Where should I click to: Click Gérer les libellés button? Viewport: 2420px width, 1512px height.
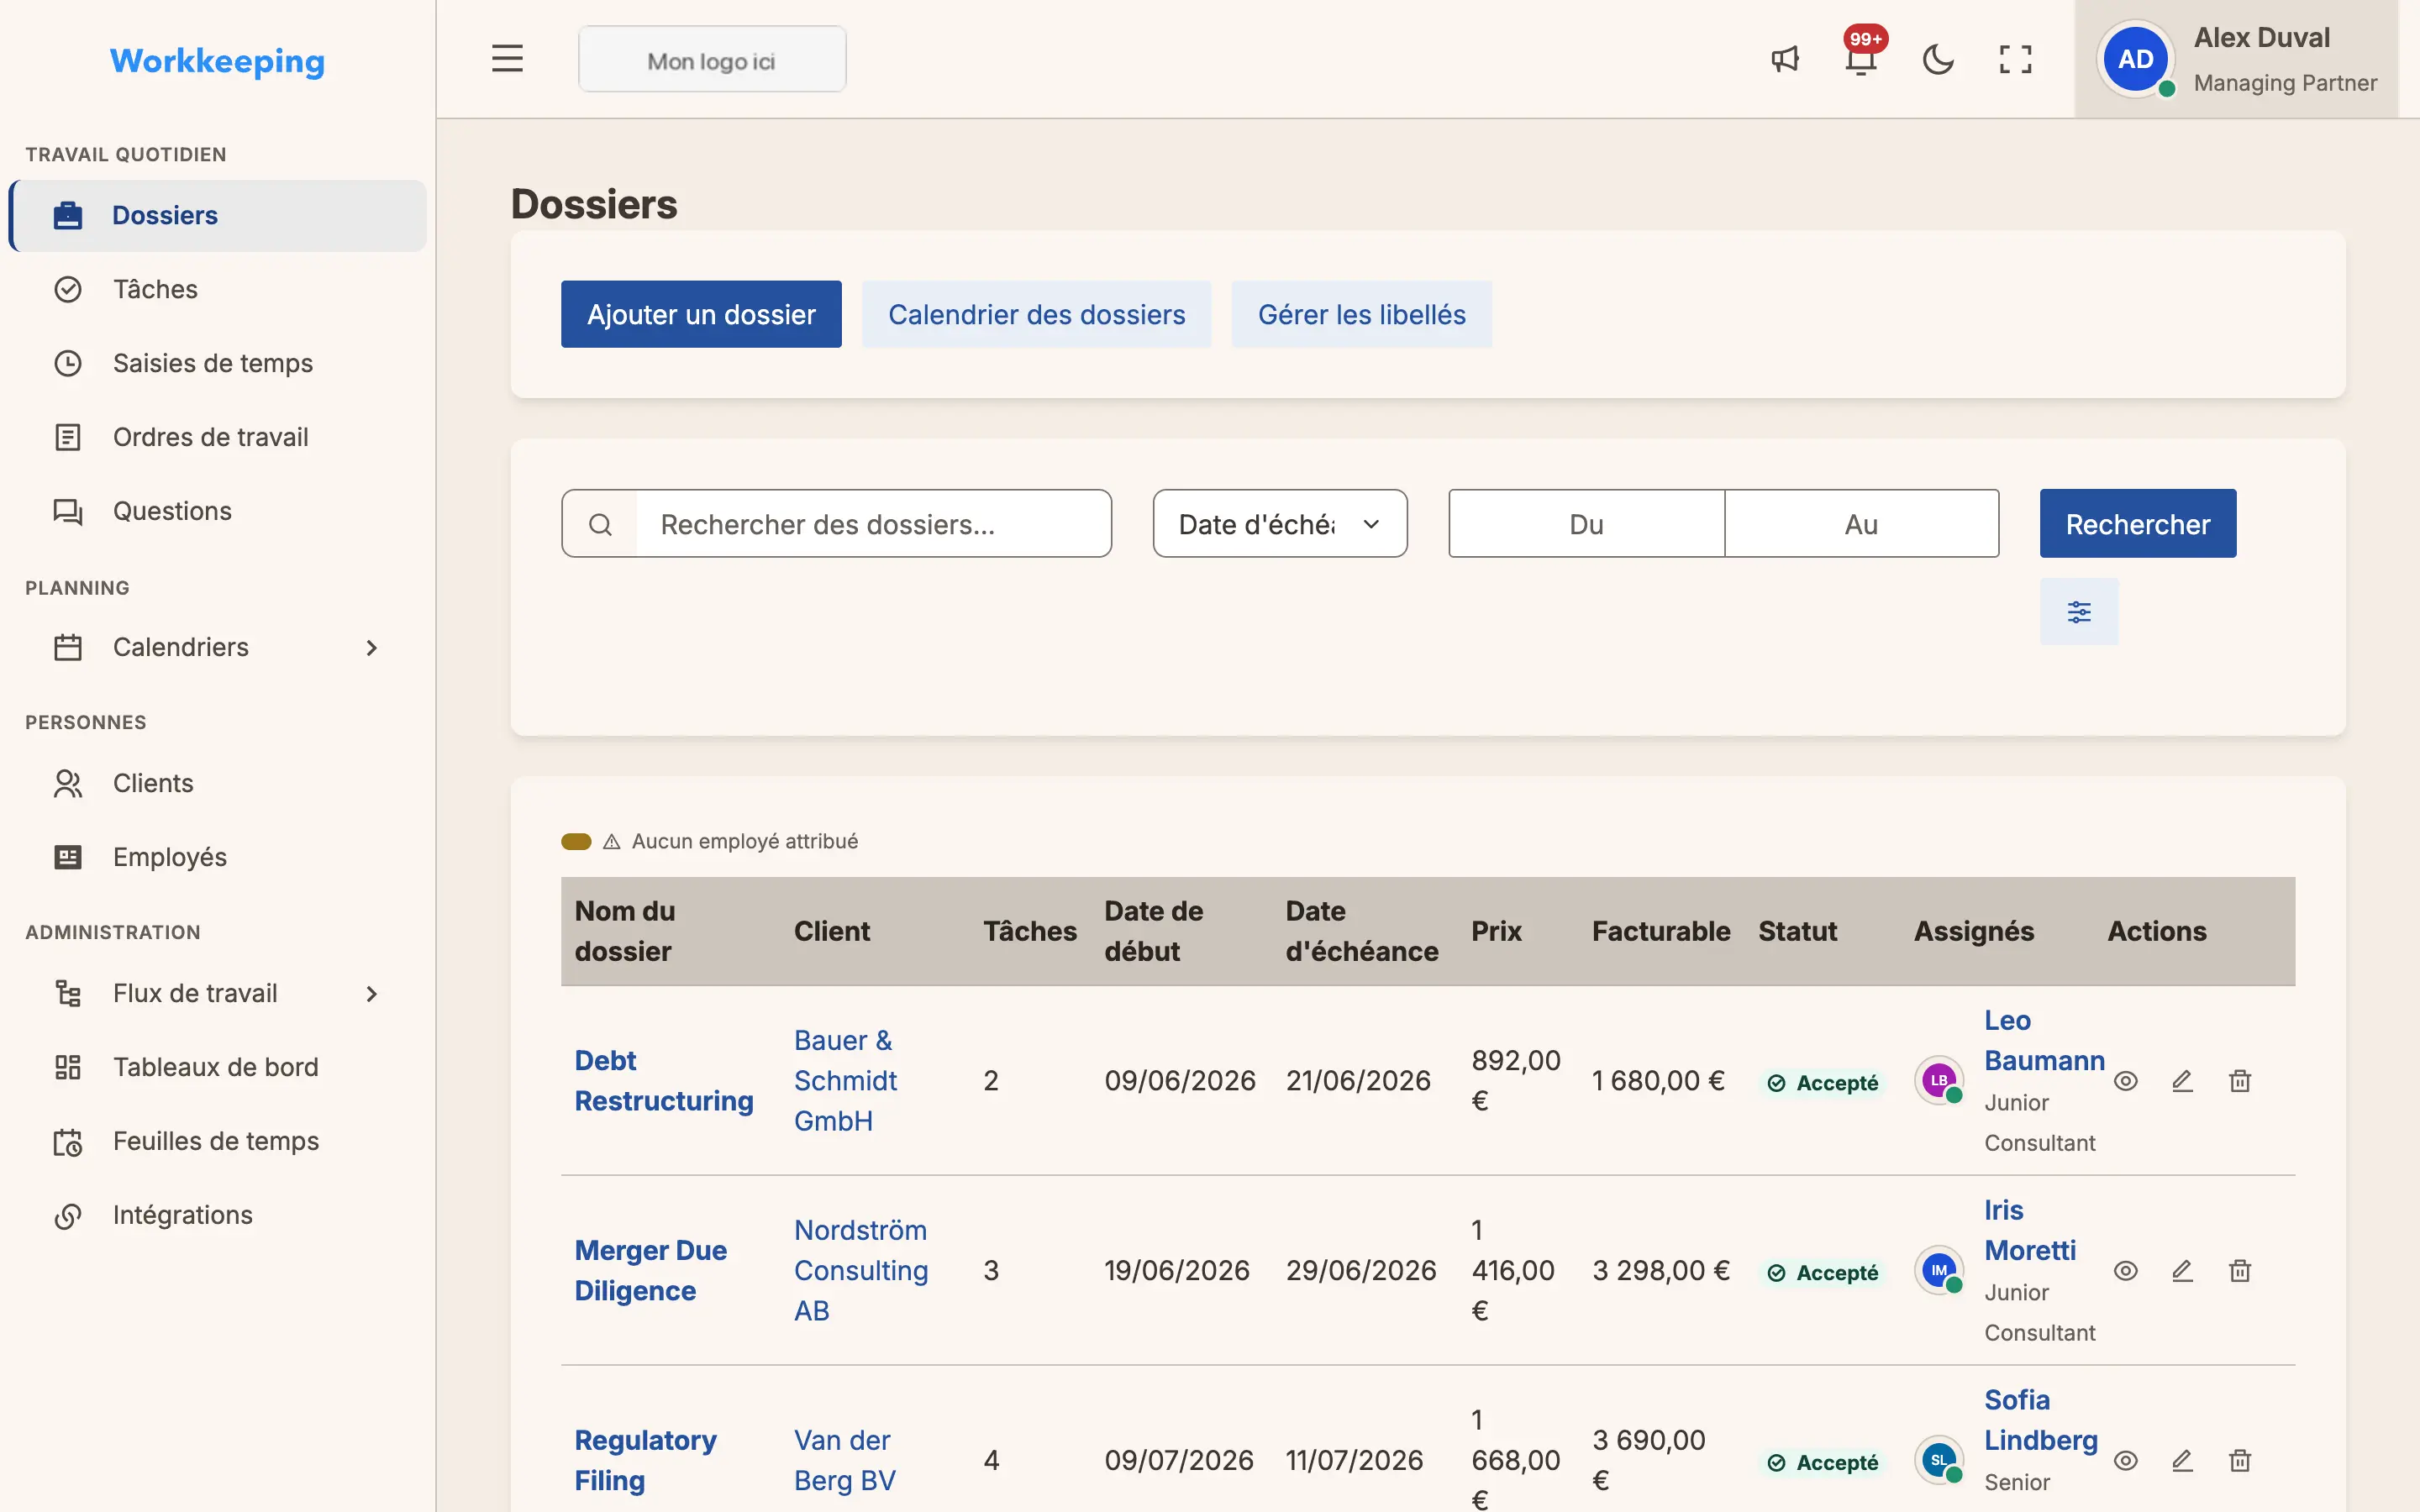pyautogui.click(x=1361, y=314)
